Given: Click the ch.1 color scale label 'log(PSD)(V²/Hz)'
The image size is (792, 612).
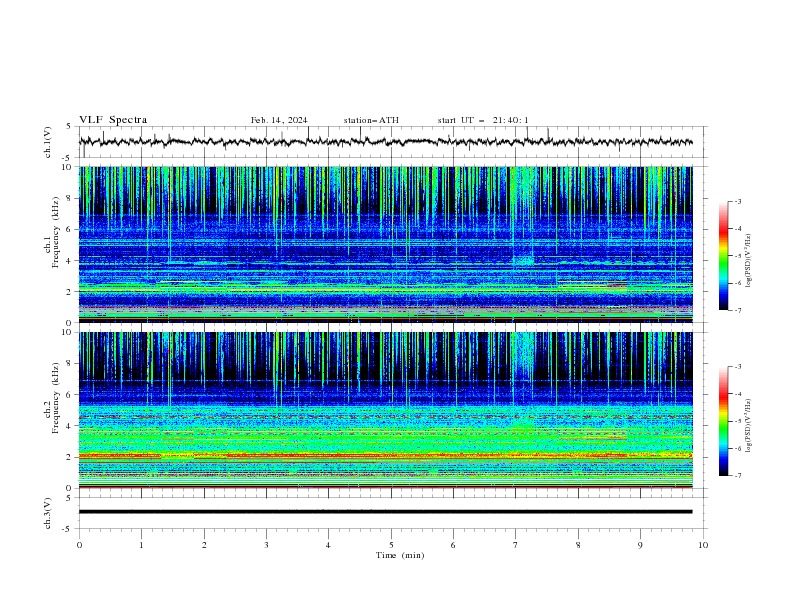Looking at the screenshot, I should point(749,261).
